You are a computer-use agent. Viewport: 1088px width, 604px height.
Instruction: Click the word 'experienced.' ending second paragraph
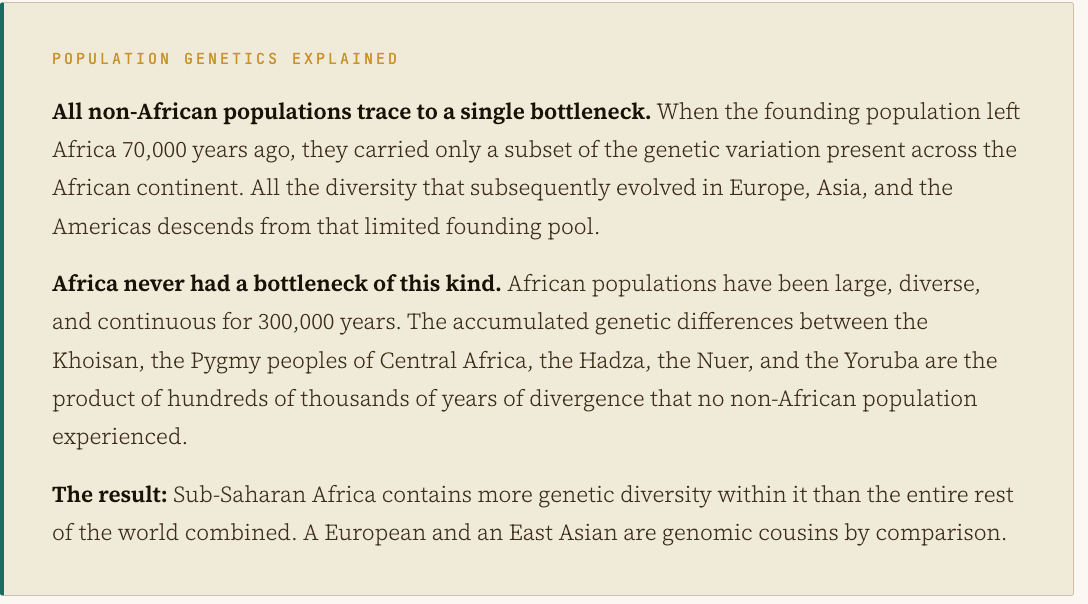119,437
